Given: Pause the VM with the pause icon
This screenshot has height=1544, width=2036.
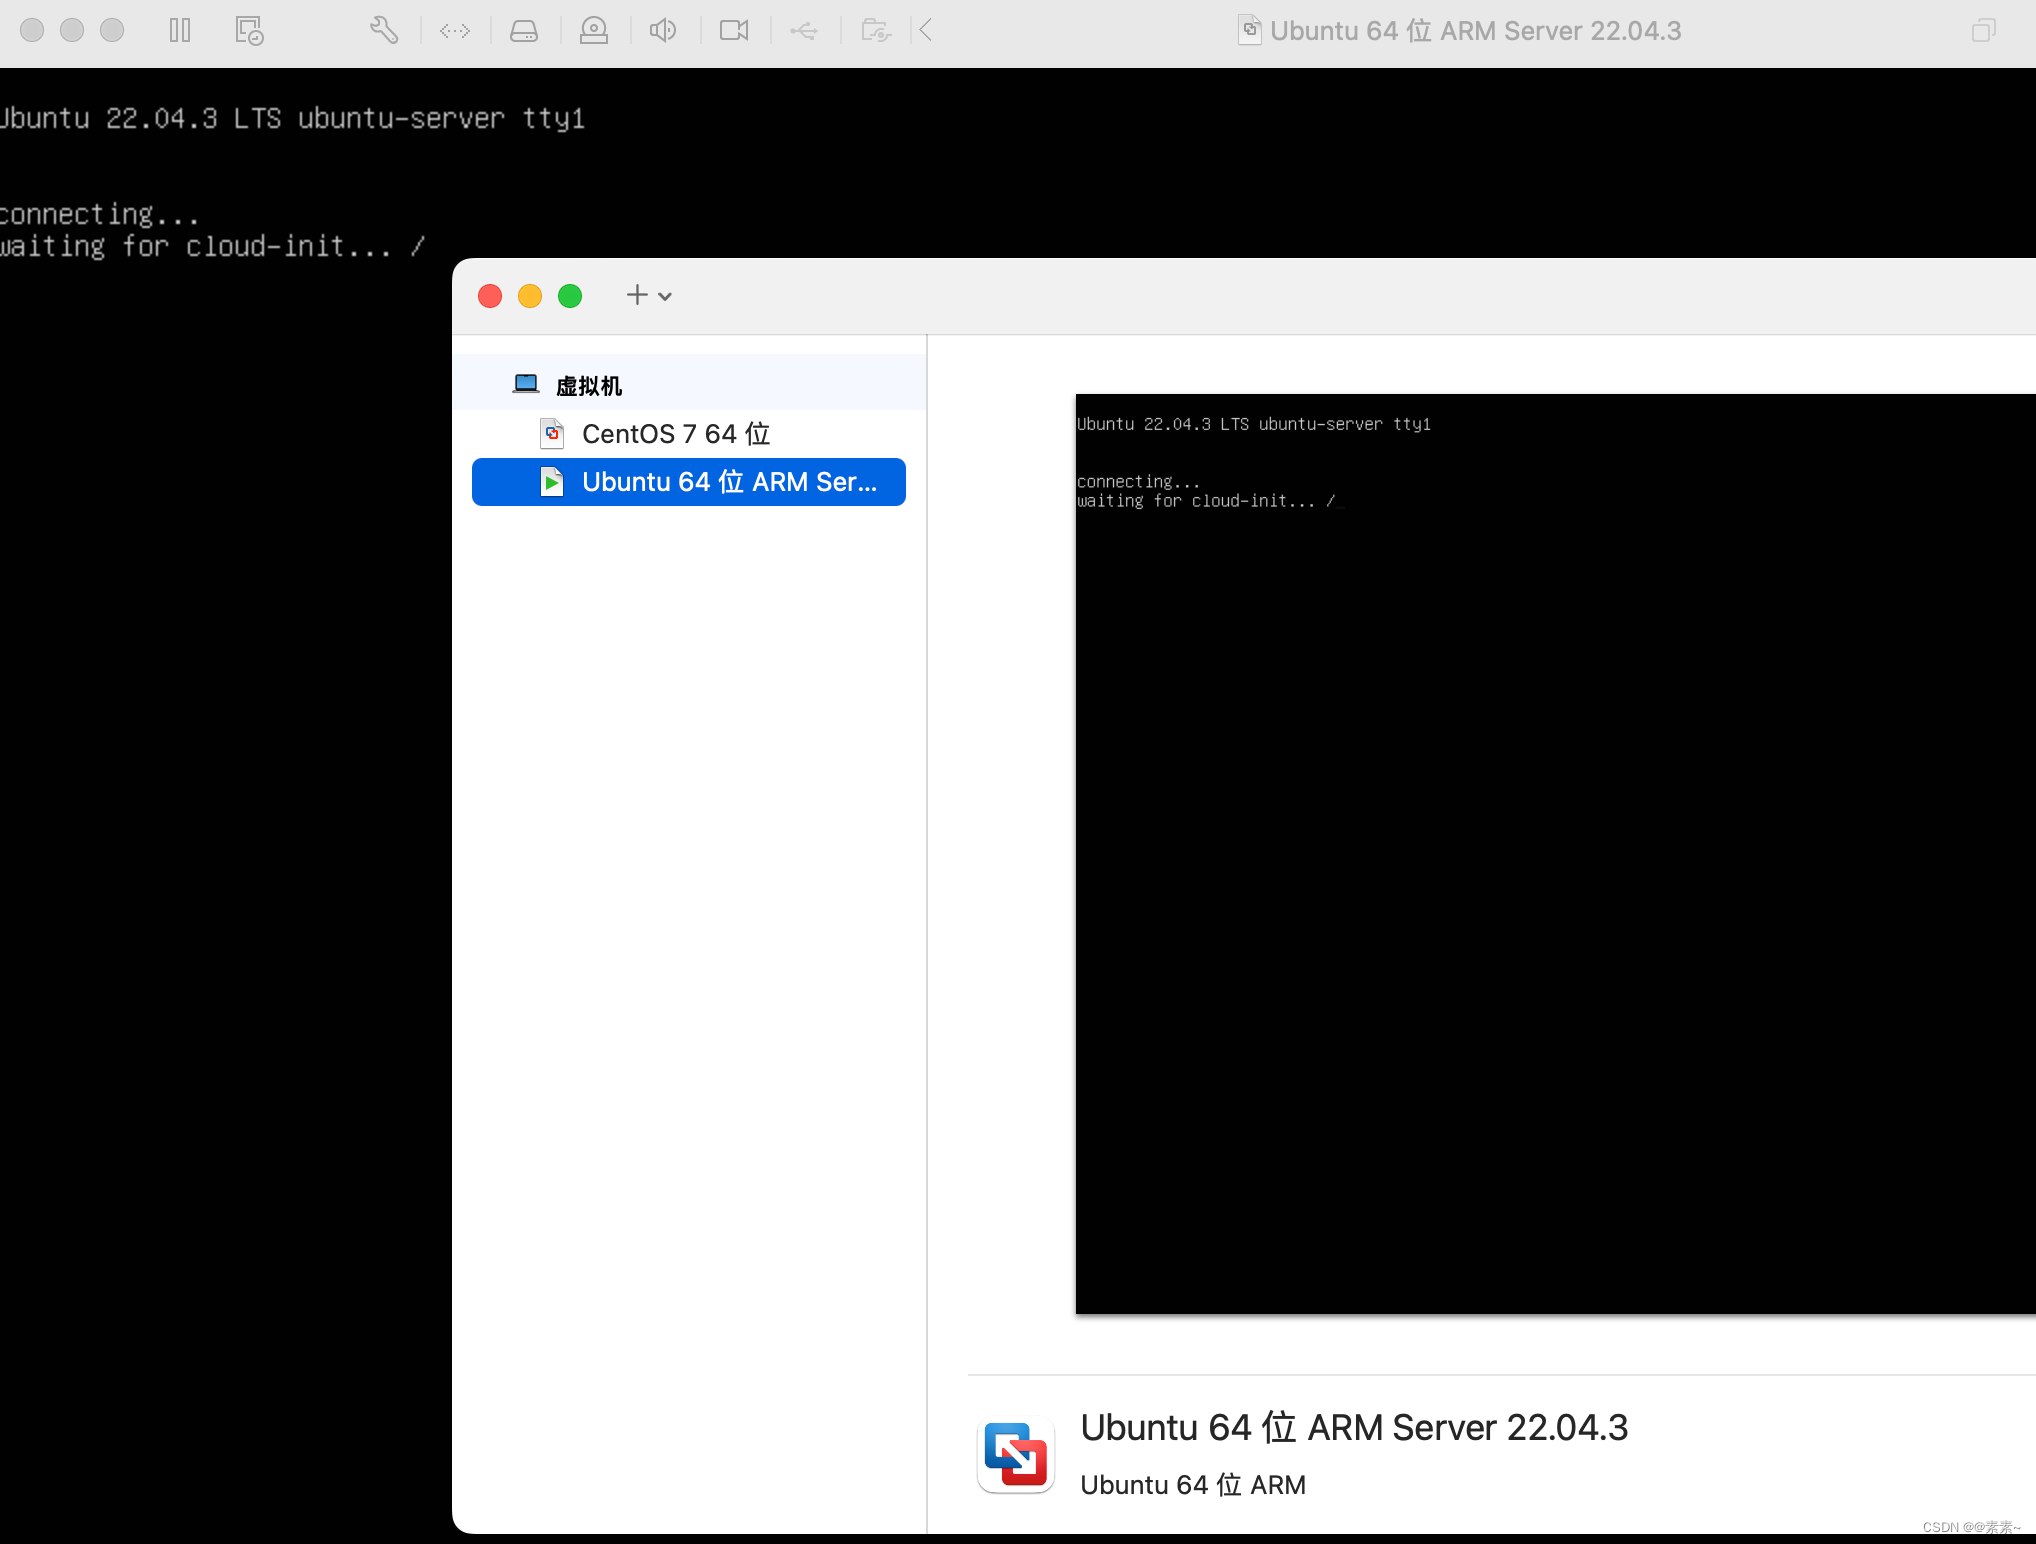Looking at the screenshot, I should click(180, 31).
